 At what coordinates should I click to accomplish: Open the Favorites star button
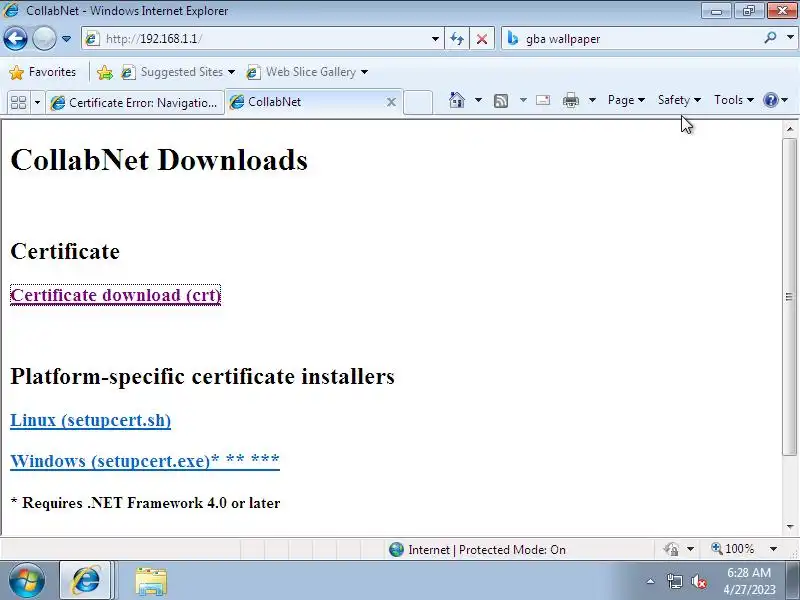(43, 72)
